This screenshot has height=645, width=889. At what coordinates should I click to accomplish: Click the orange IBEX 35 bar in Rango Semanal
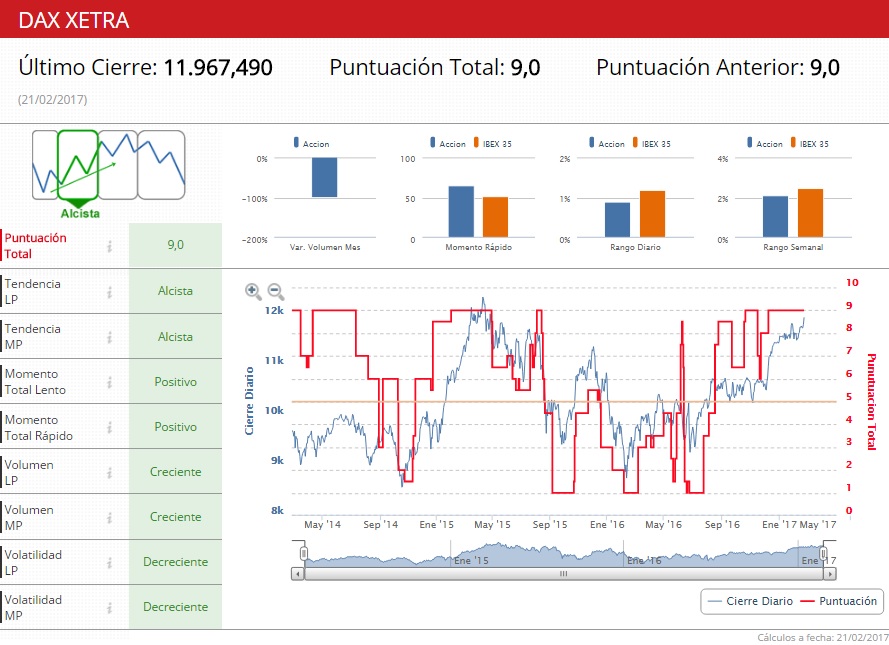click(810, 213)
